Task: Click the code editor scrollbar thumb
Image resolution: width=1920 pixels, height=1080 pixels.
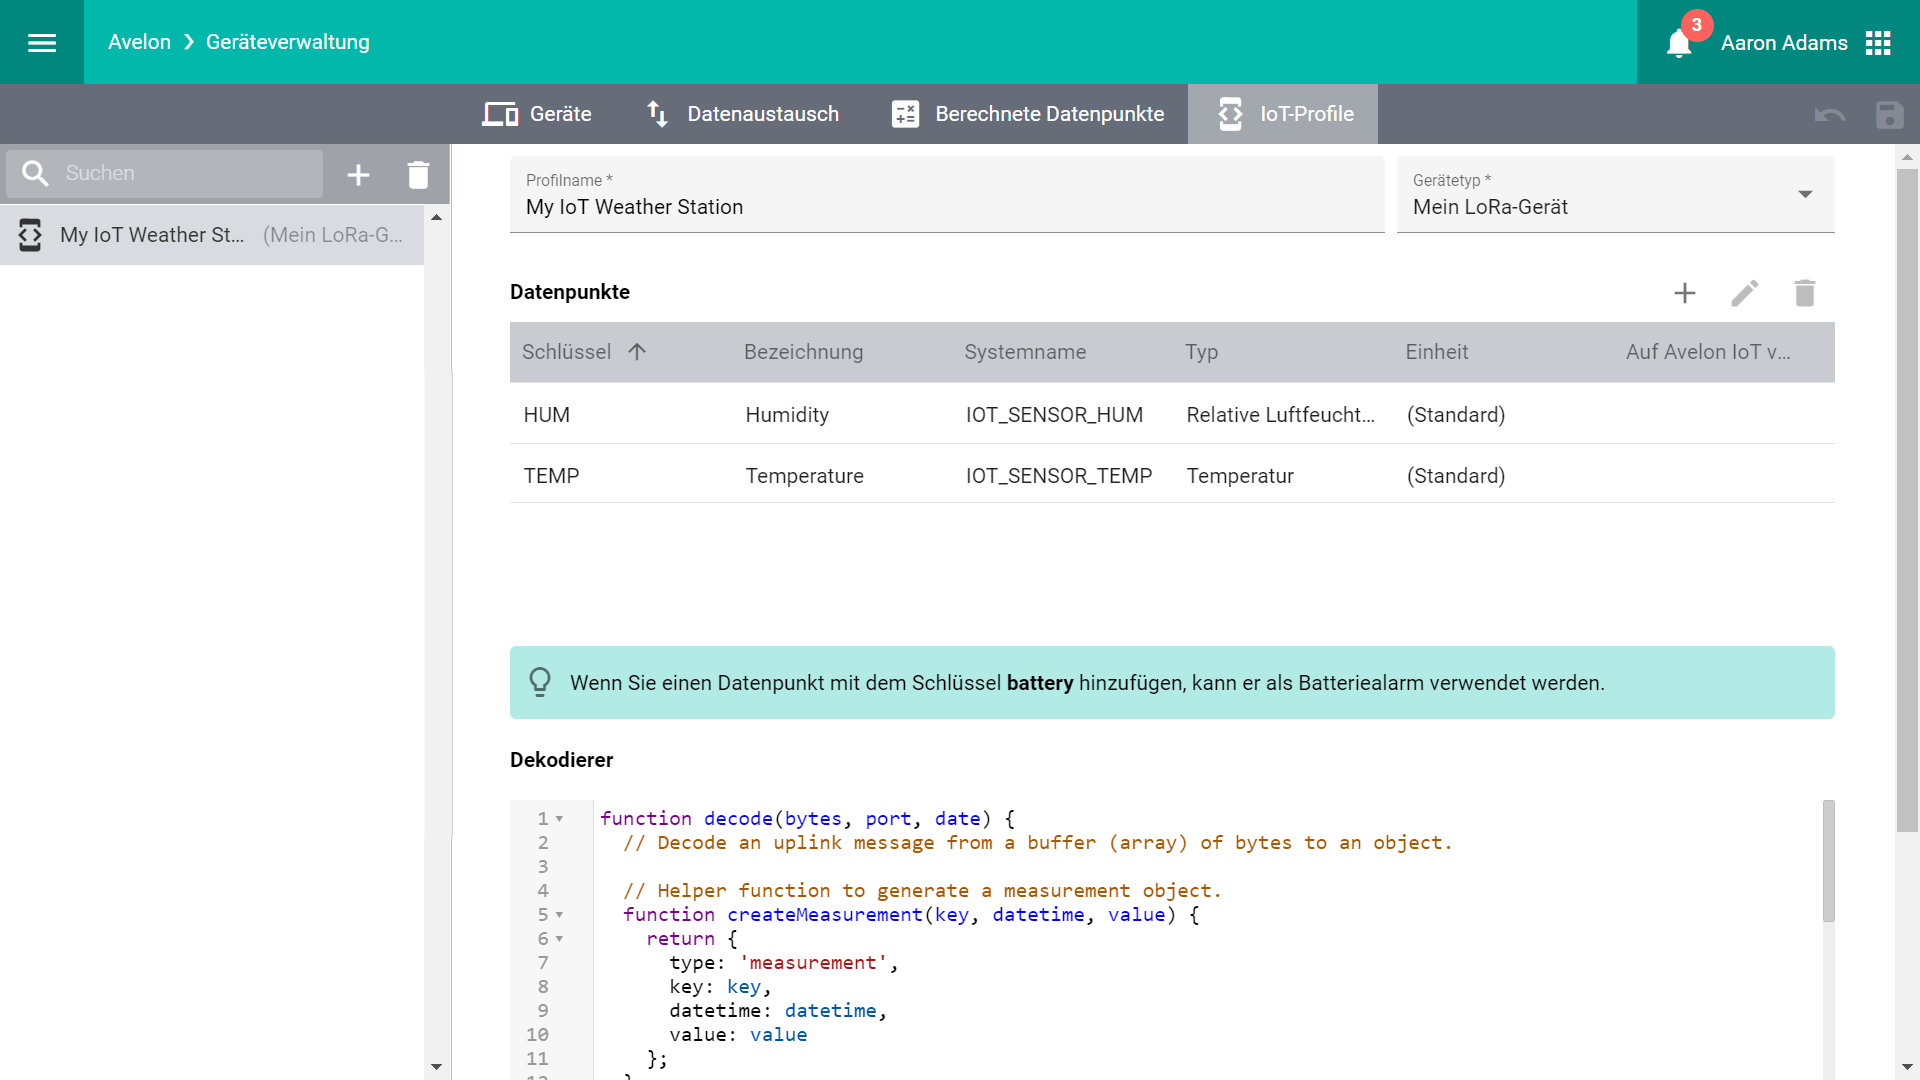Action: pyautogui.click(x=1828, y=860)
